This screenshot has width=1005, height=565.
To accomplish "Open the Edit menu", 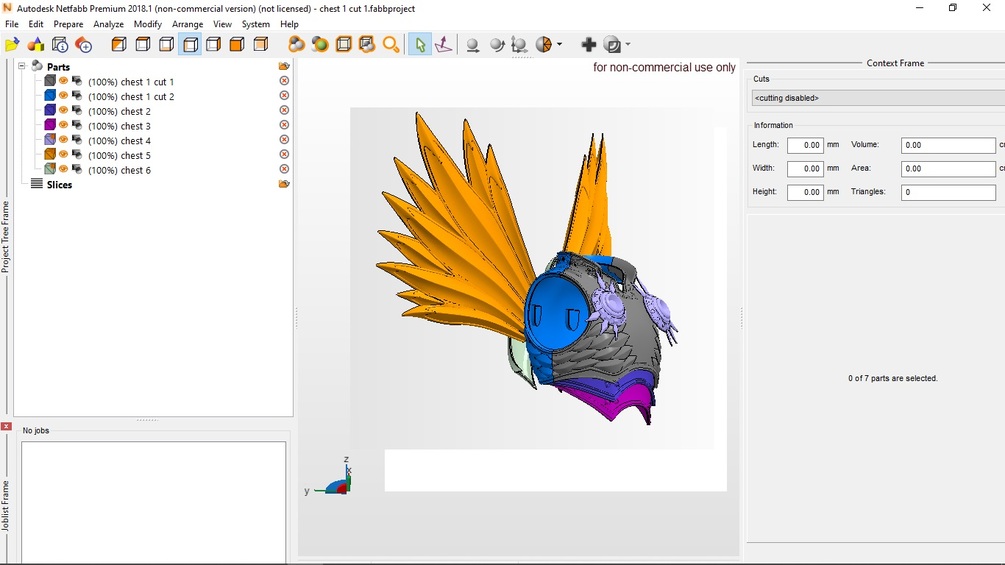I will 36,24.
